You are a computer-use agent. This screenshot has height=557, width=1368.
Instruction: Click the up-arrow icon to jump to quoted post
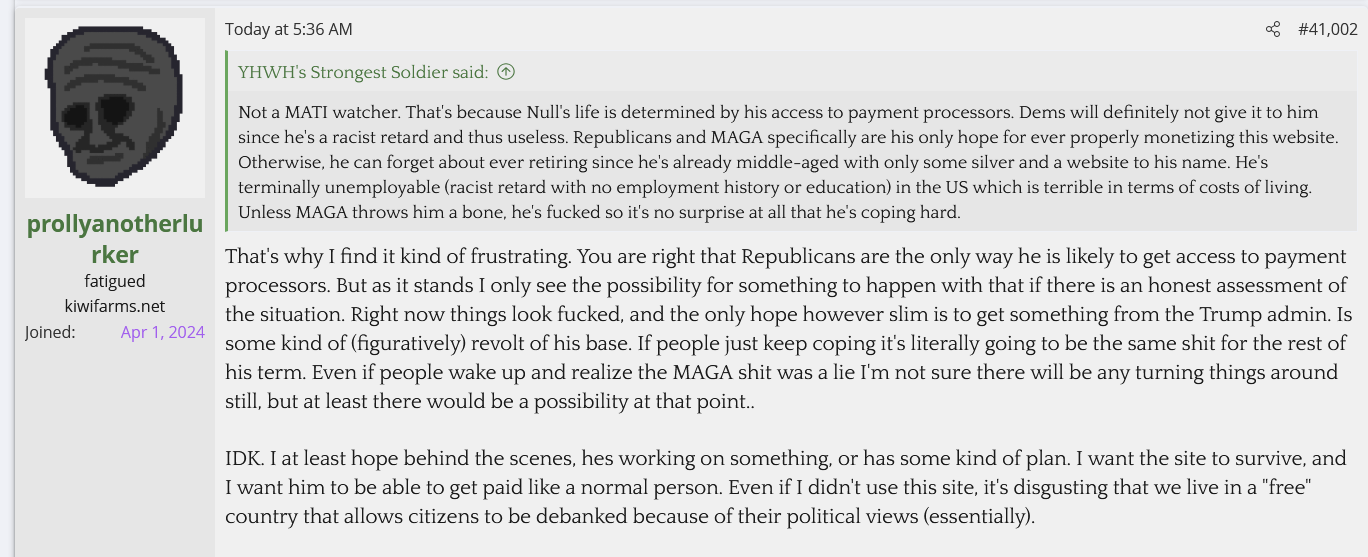tap(506, 72)
